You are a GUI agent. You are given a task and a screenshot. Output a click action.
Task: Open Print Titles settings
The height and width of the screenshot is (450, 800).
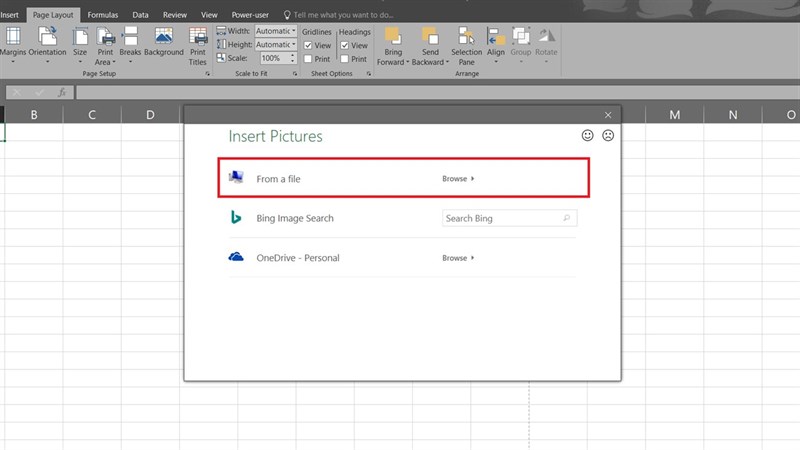tap(197, 46)
